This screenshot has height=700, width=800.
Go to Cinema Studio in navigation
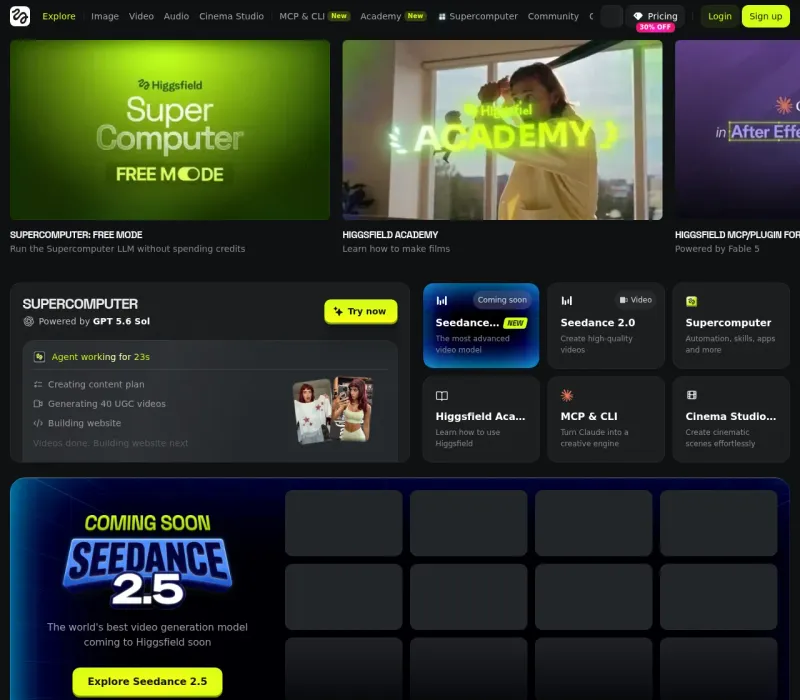(x=232, y=16)
